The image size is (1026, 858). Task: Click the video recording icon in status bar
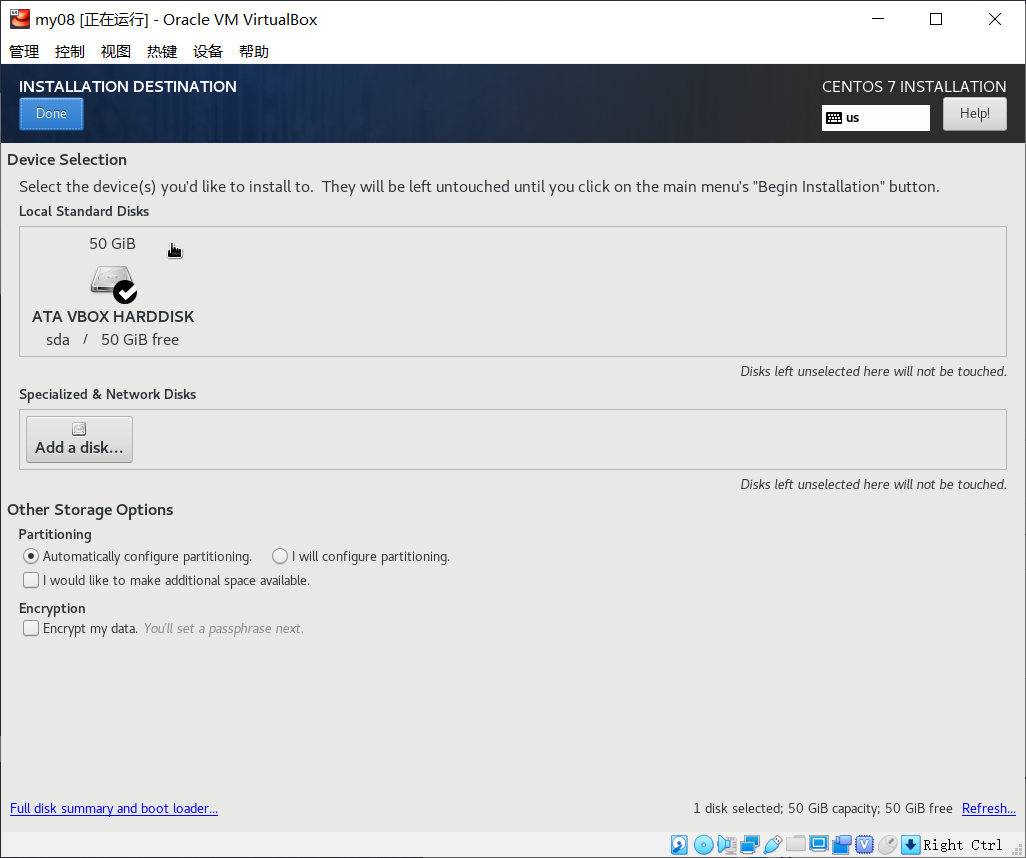pyautogui.click(x=841, y=844)
